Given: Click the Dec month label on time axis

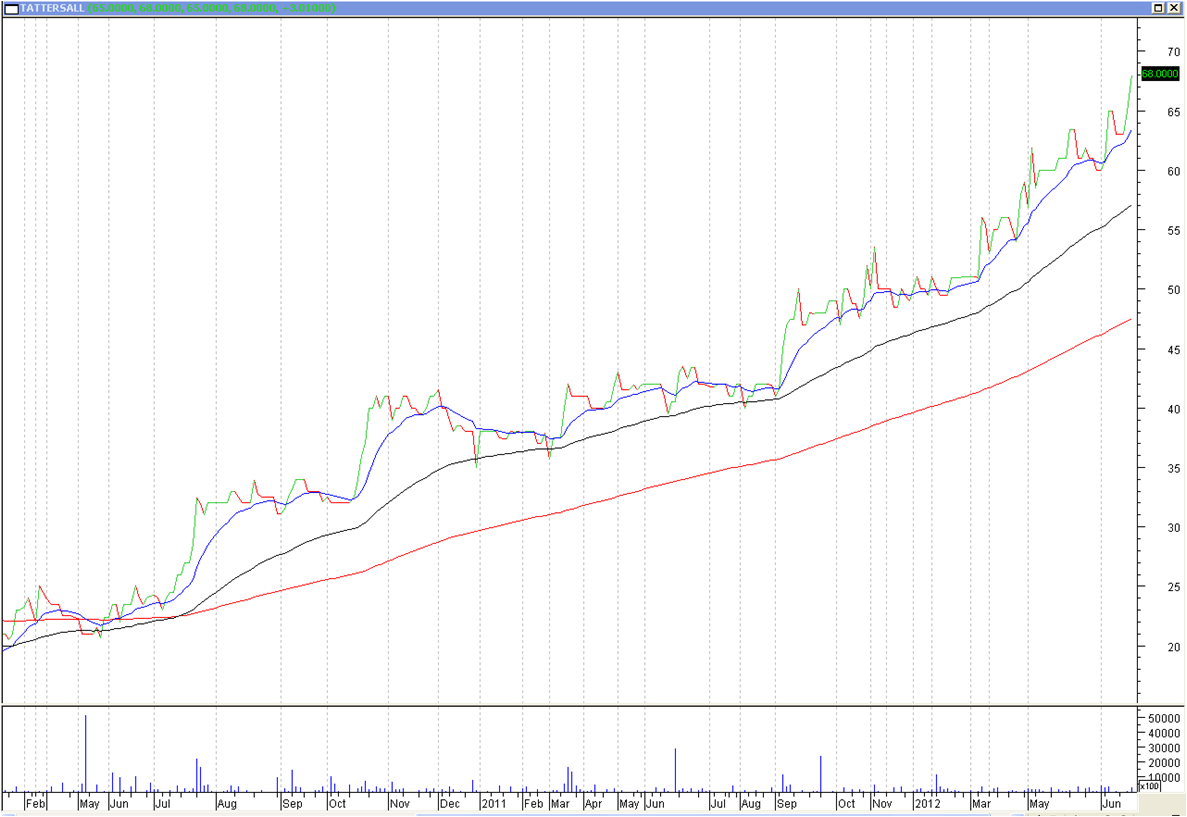Looking at the screenshot, I should pyautogui.click(x=450, y=803).
